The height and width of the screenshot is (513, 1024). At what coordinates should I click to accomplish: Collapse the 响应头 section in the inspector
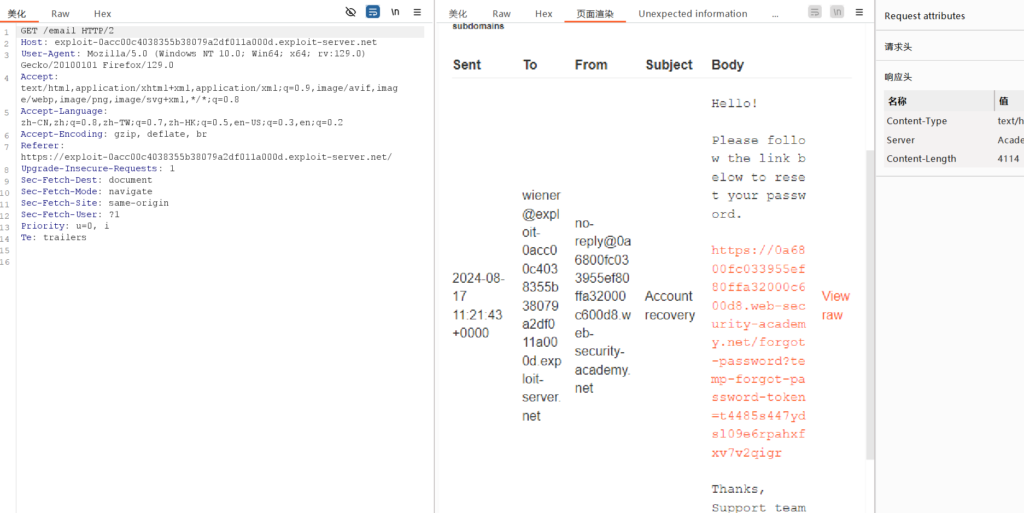(x=898, y=77)
